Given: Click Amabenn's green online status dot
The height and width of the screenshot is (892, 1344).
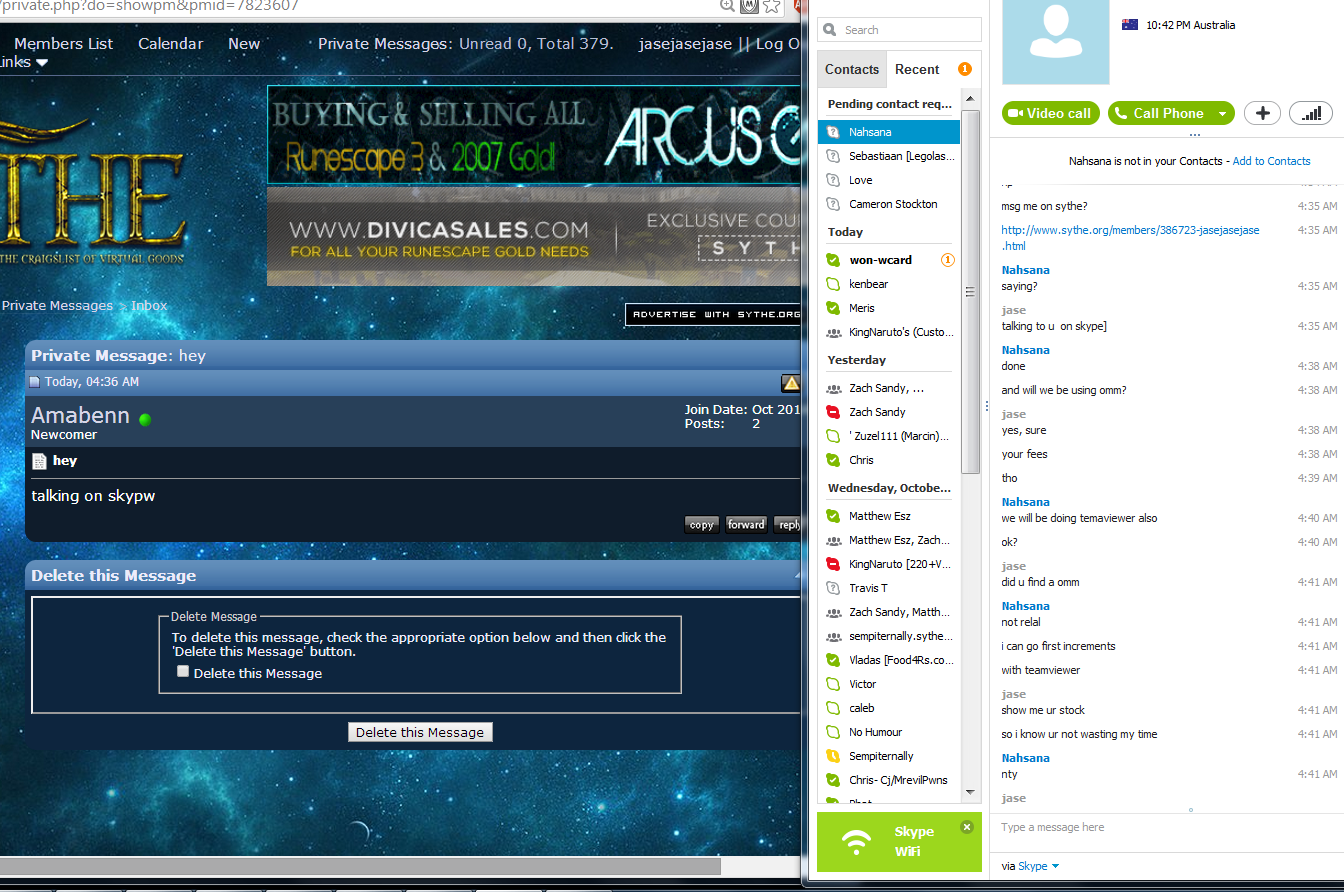Looking at the screenshot, I should coord(145,419).
